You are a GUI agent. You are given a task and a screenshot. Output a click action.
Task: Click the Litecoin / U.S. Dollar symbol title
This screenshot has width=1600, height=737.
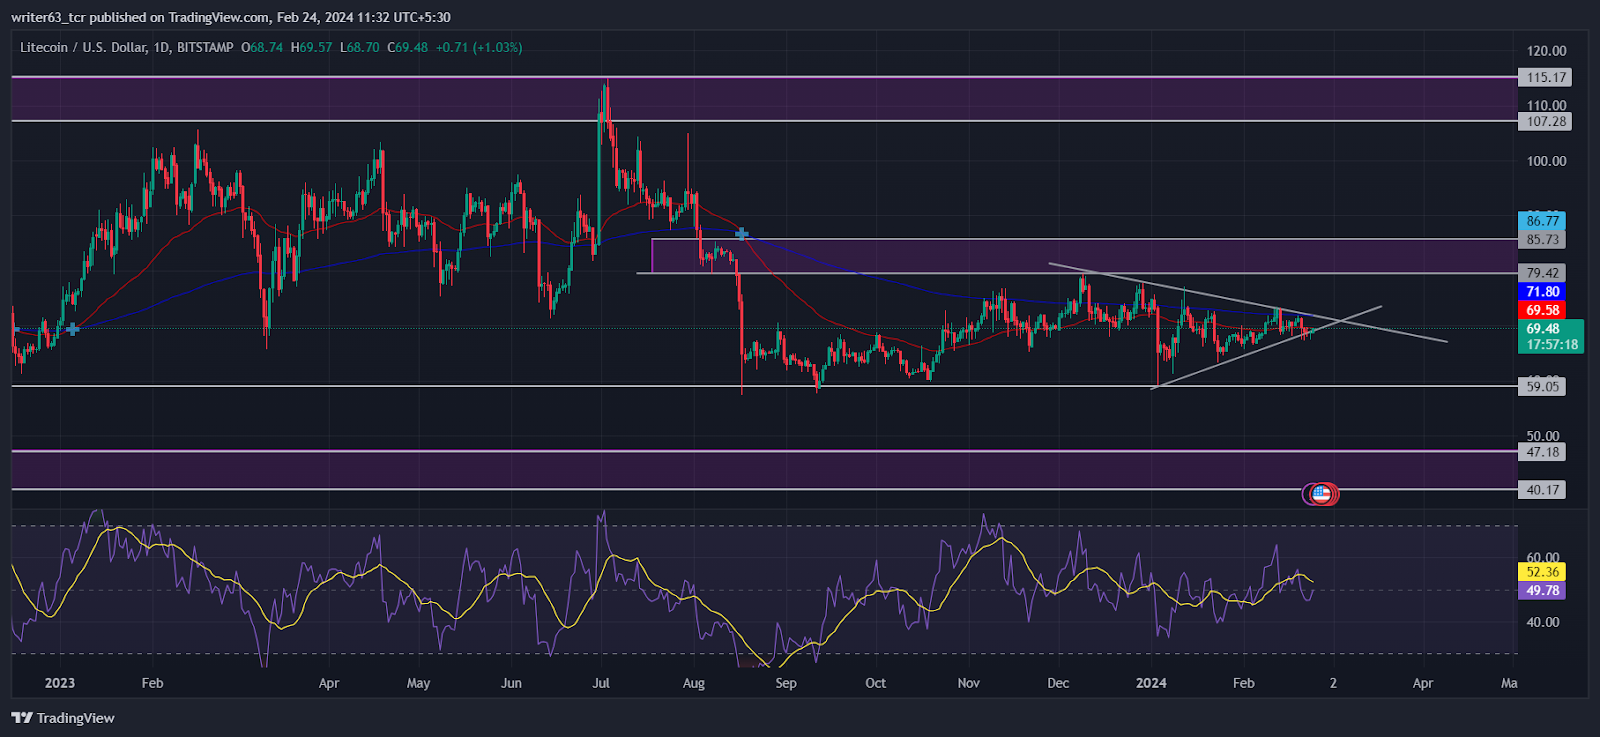point(127,47)
